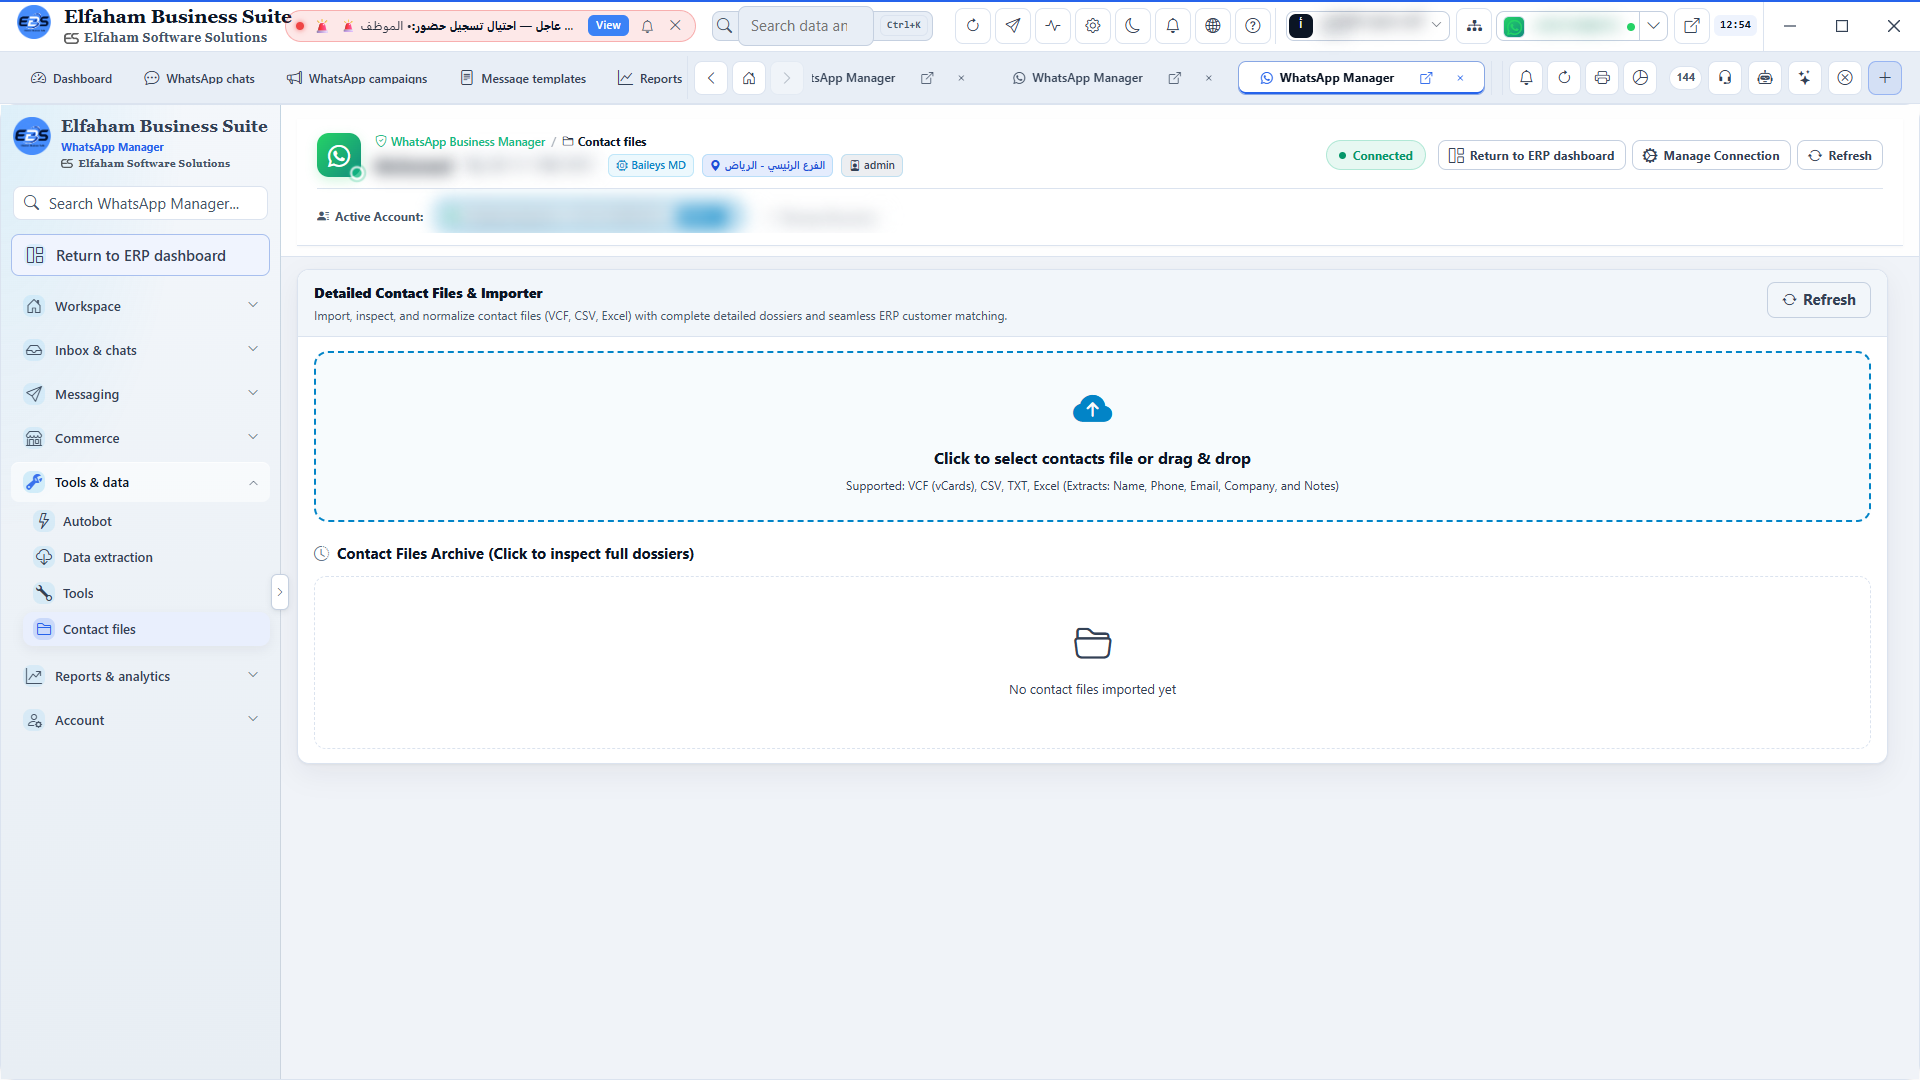Click the forward arrow in tab navigation
Screen dimensions: 1920x1080
(787, 78)
